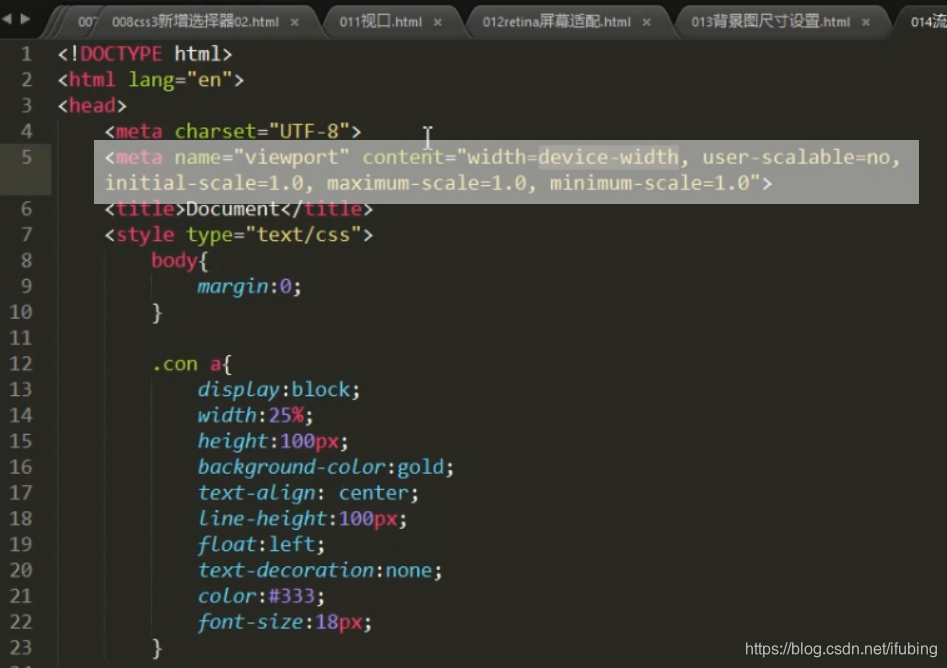
Task: Click the float:left declaration
Action: pyautogui.click(x=261, y=545)
